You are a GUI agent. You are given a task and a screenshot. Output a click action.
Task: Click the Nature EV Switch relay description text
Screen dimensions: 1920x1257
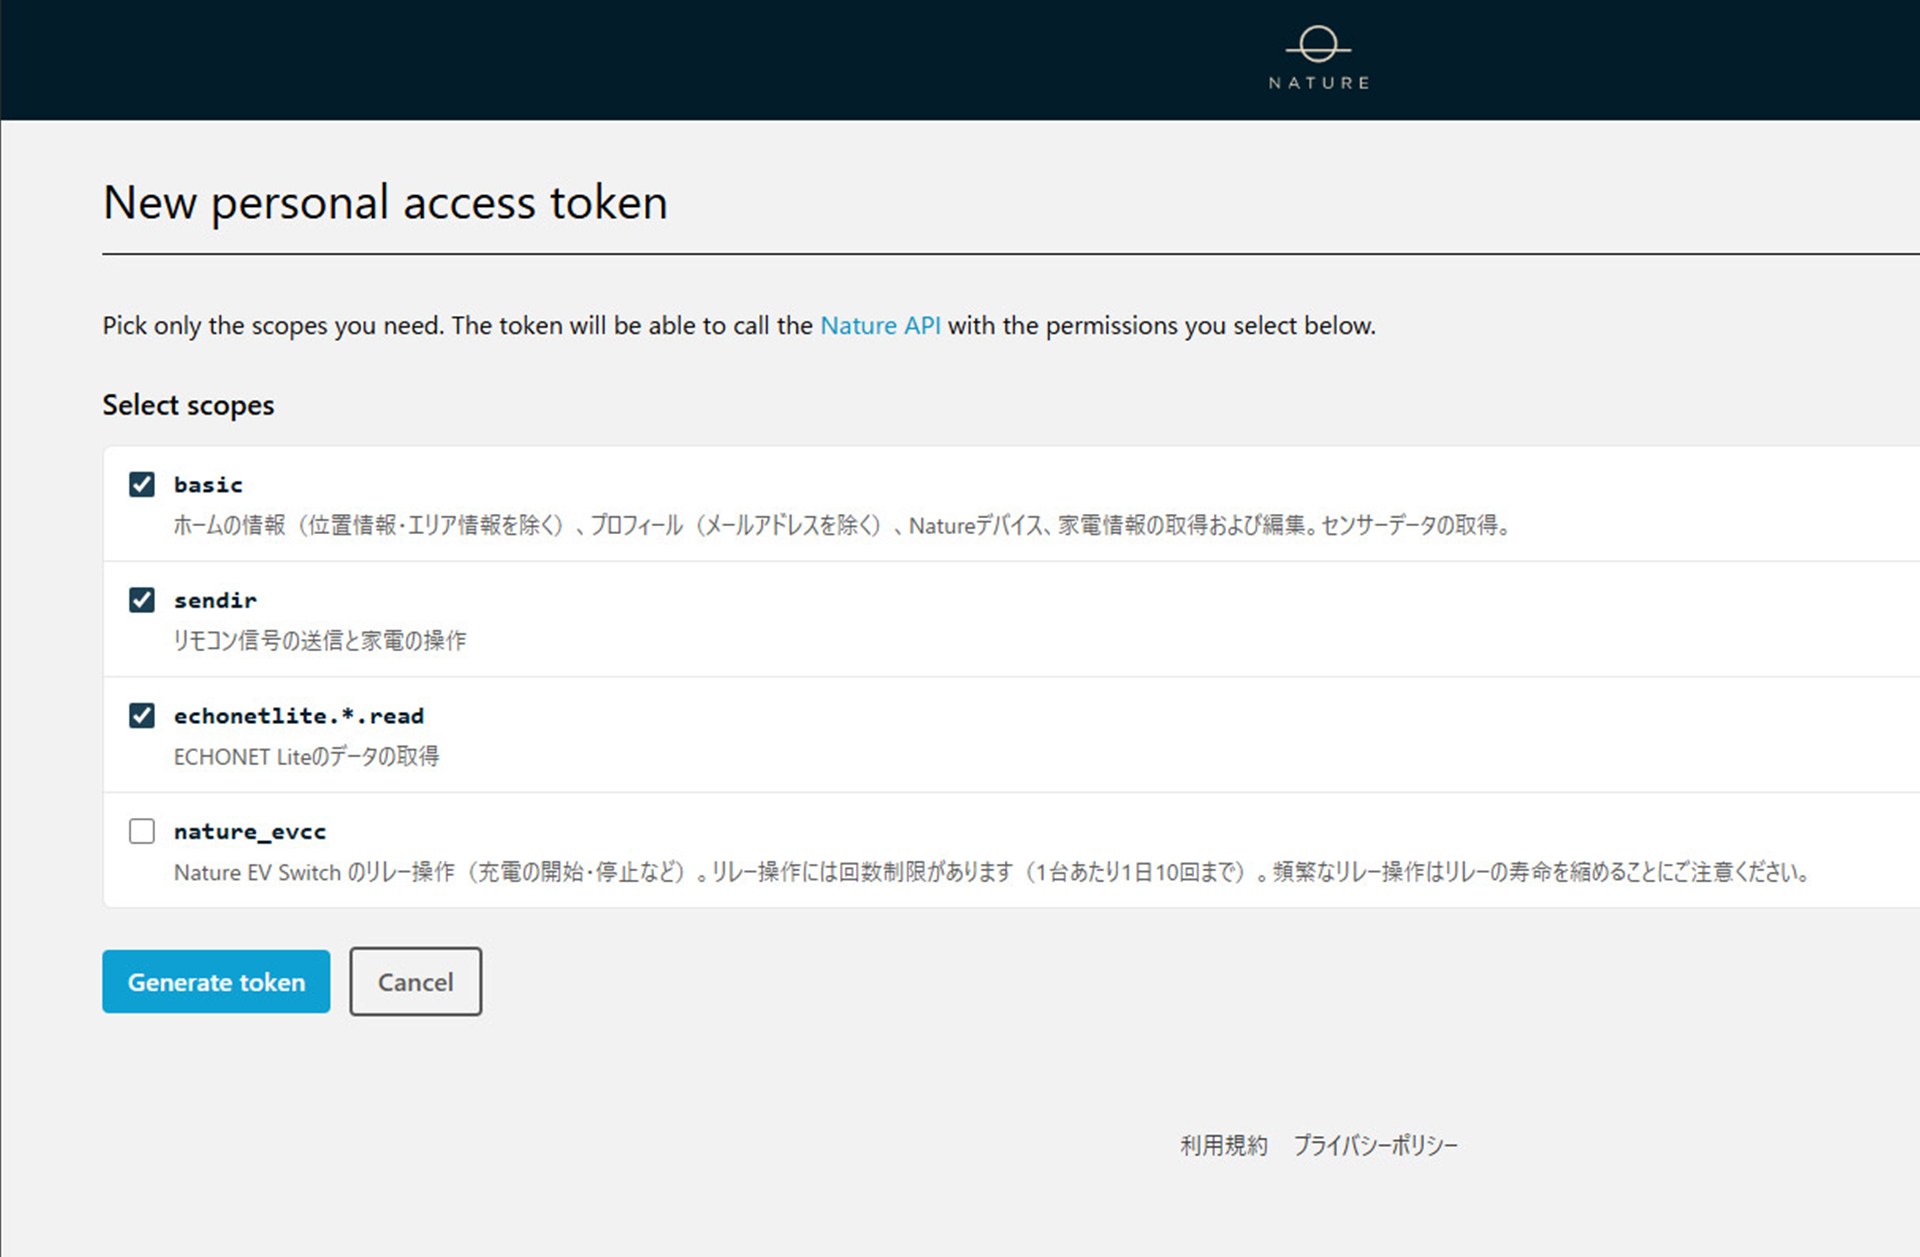993,872
